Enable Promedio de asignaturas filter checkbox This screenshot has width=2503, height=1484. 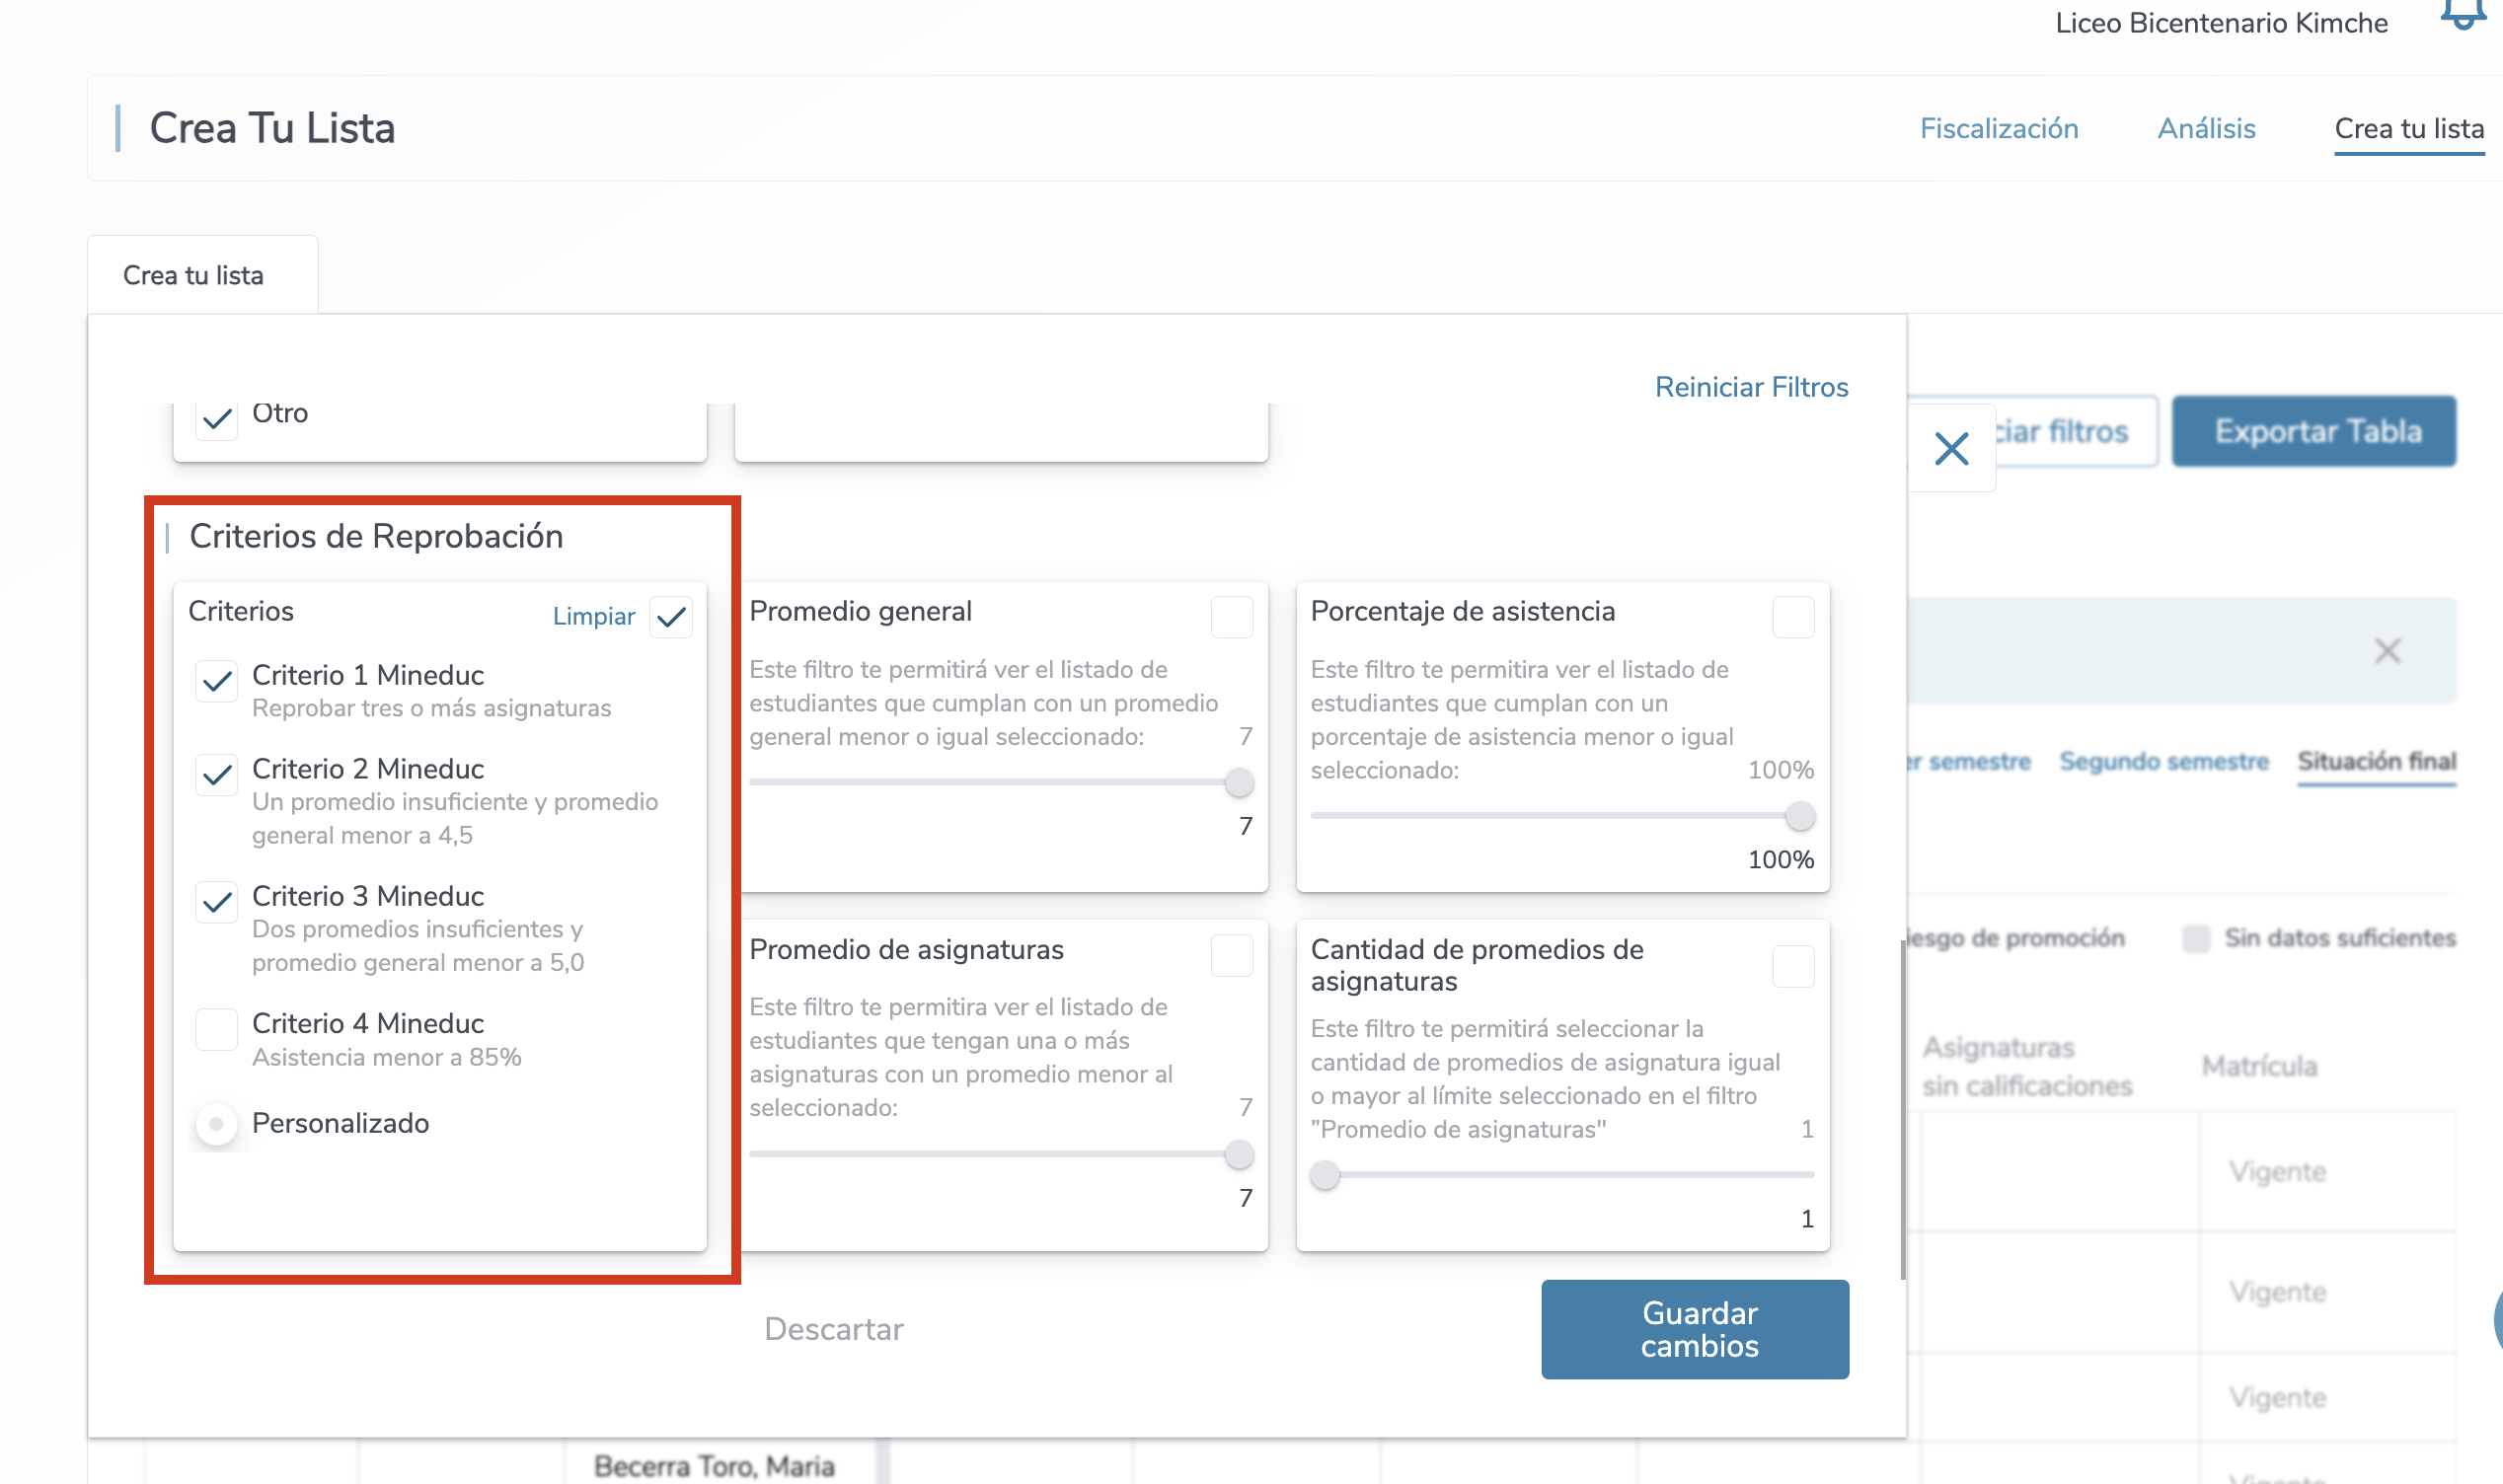coord(1231,955)
